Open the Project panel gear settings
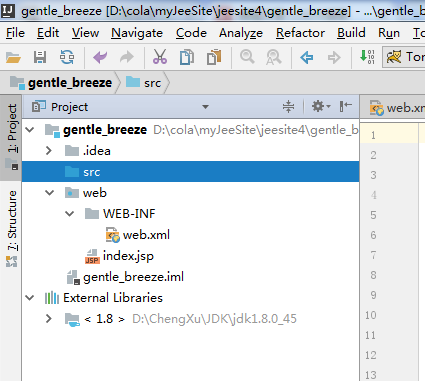Screen dimensions: 425x381 coord(321,107)
